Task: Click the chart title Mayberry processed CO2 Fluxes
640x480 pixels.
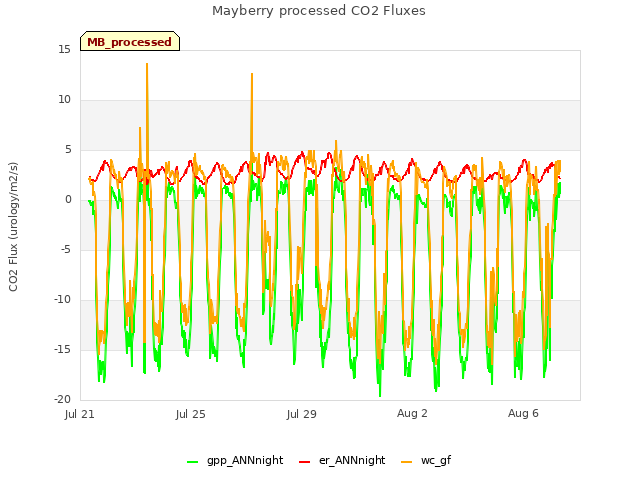Action: pyautogui.click(x=319, y=11)
